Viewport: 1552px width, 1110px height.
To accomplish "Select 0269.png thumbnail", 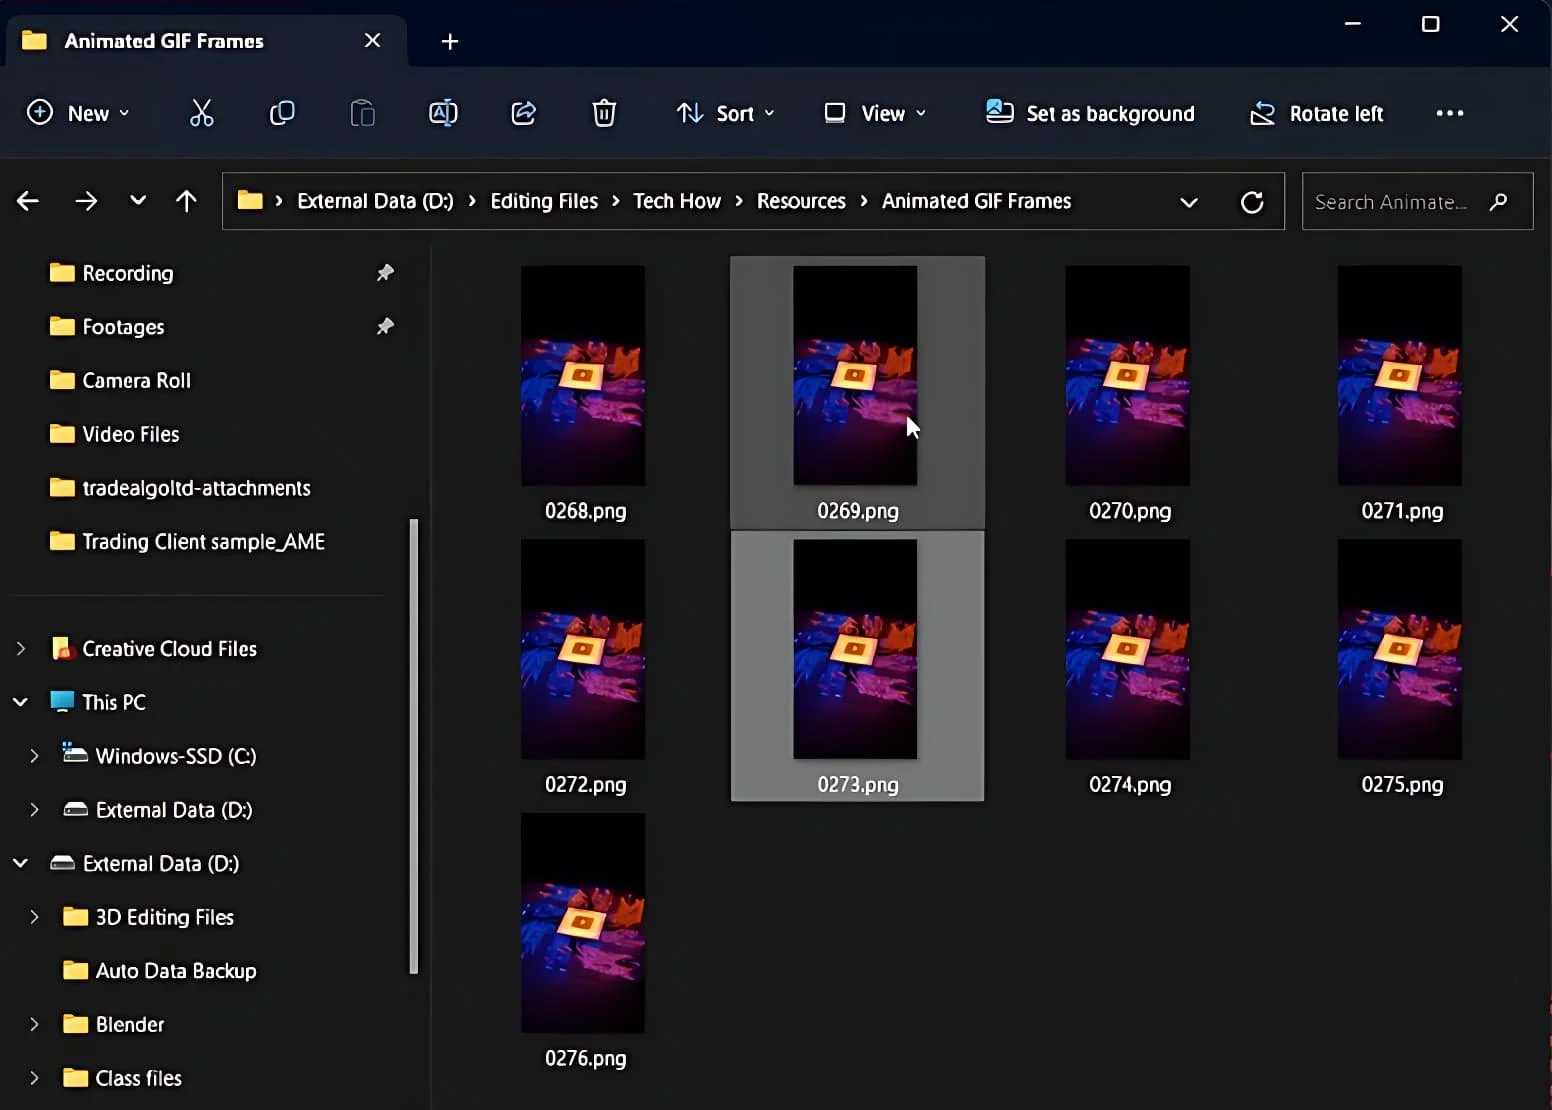I will coord(855,375).
